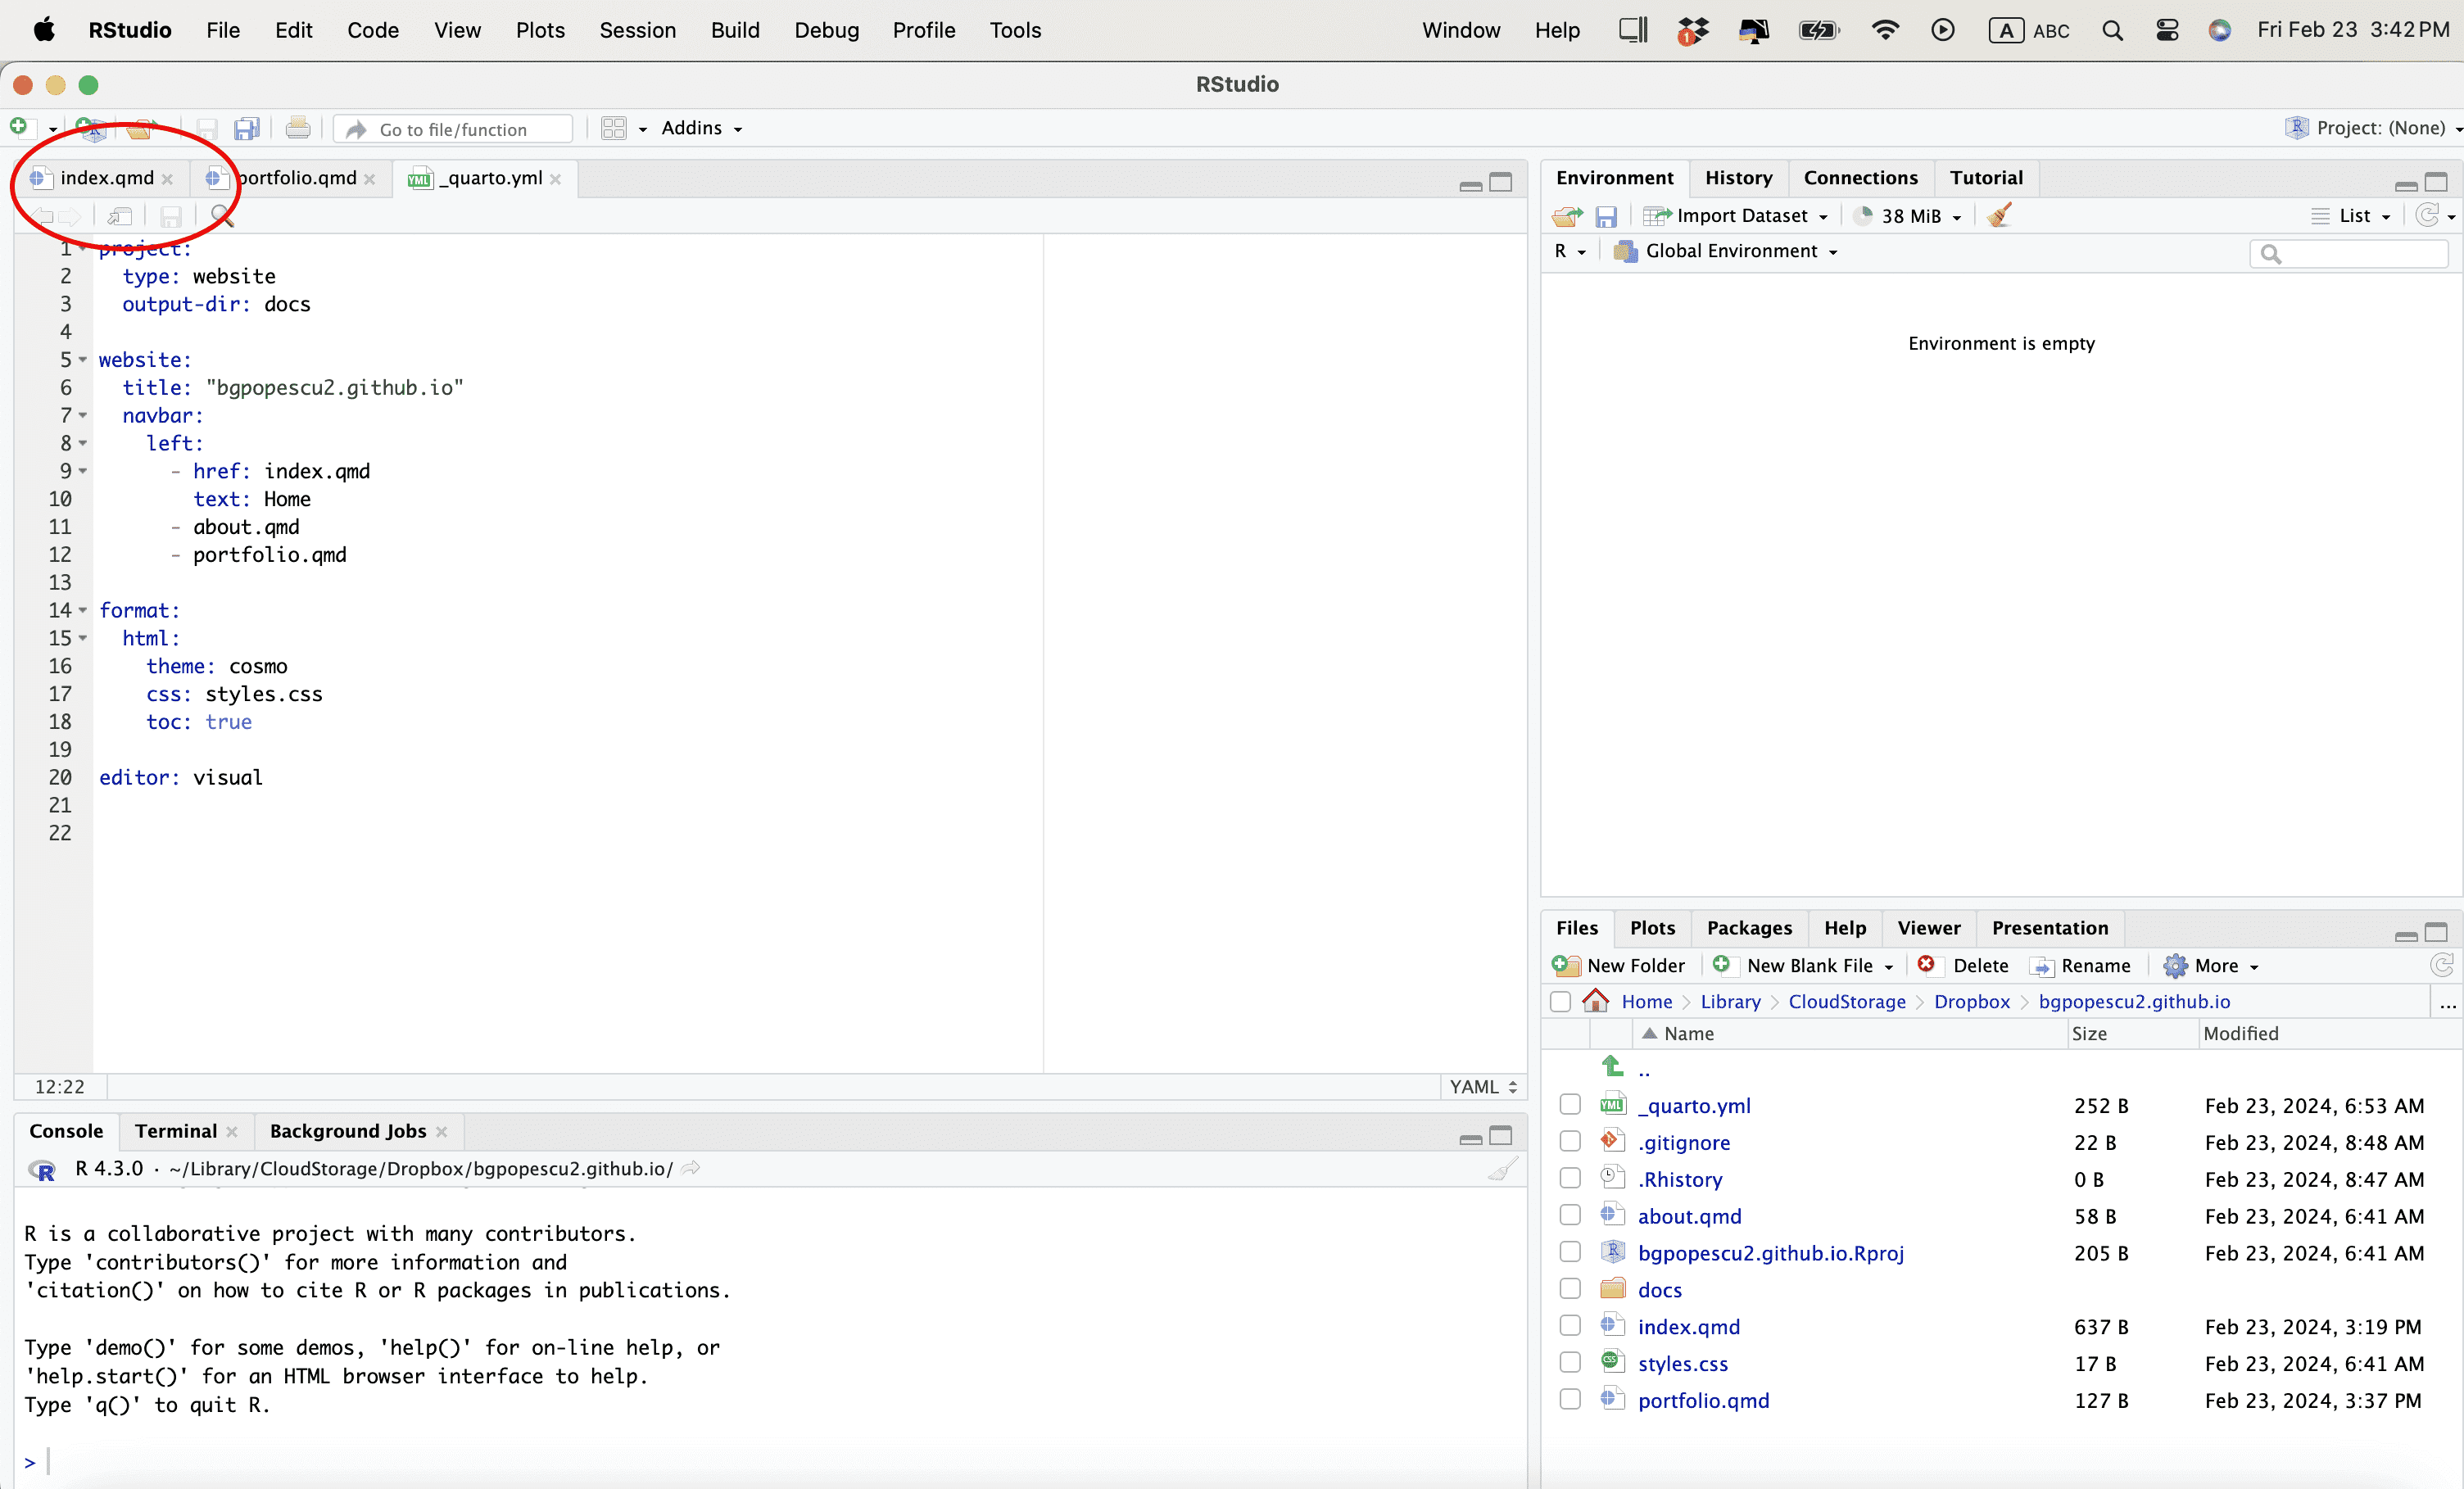
Task: Click the Print document icon
Action: 297,128
